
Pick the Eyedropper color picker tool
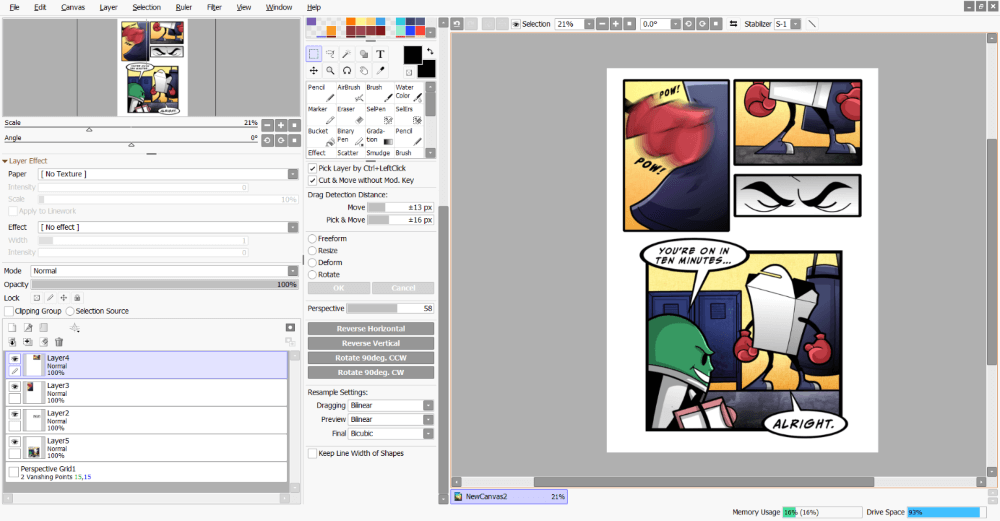coord(381,71)
